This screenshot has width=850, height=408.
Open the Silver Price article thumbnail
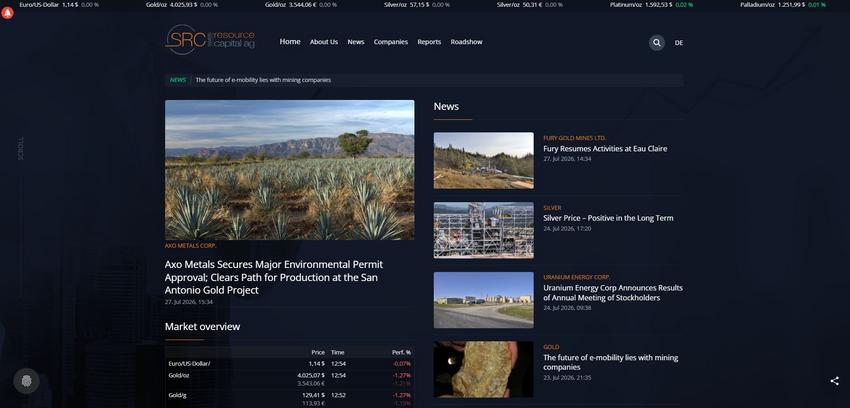coord(484,230)
